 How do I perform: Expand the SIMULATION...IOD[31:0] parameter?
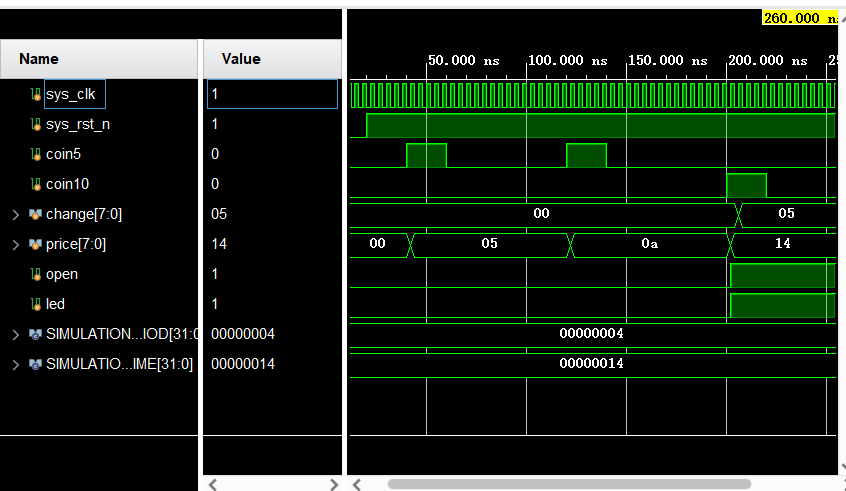point(15,334)
